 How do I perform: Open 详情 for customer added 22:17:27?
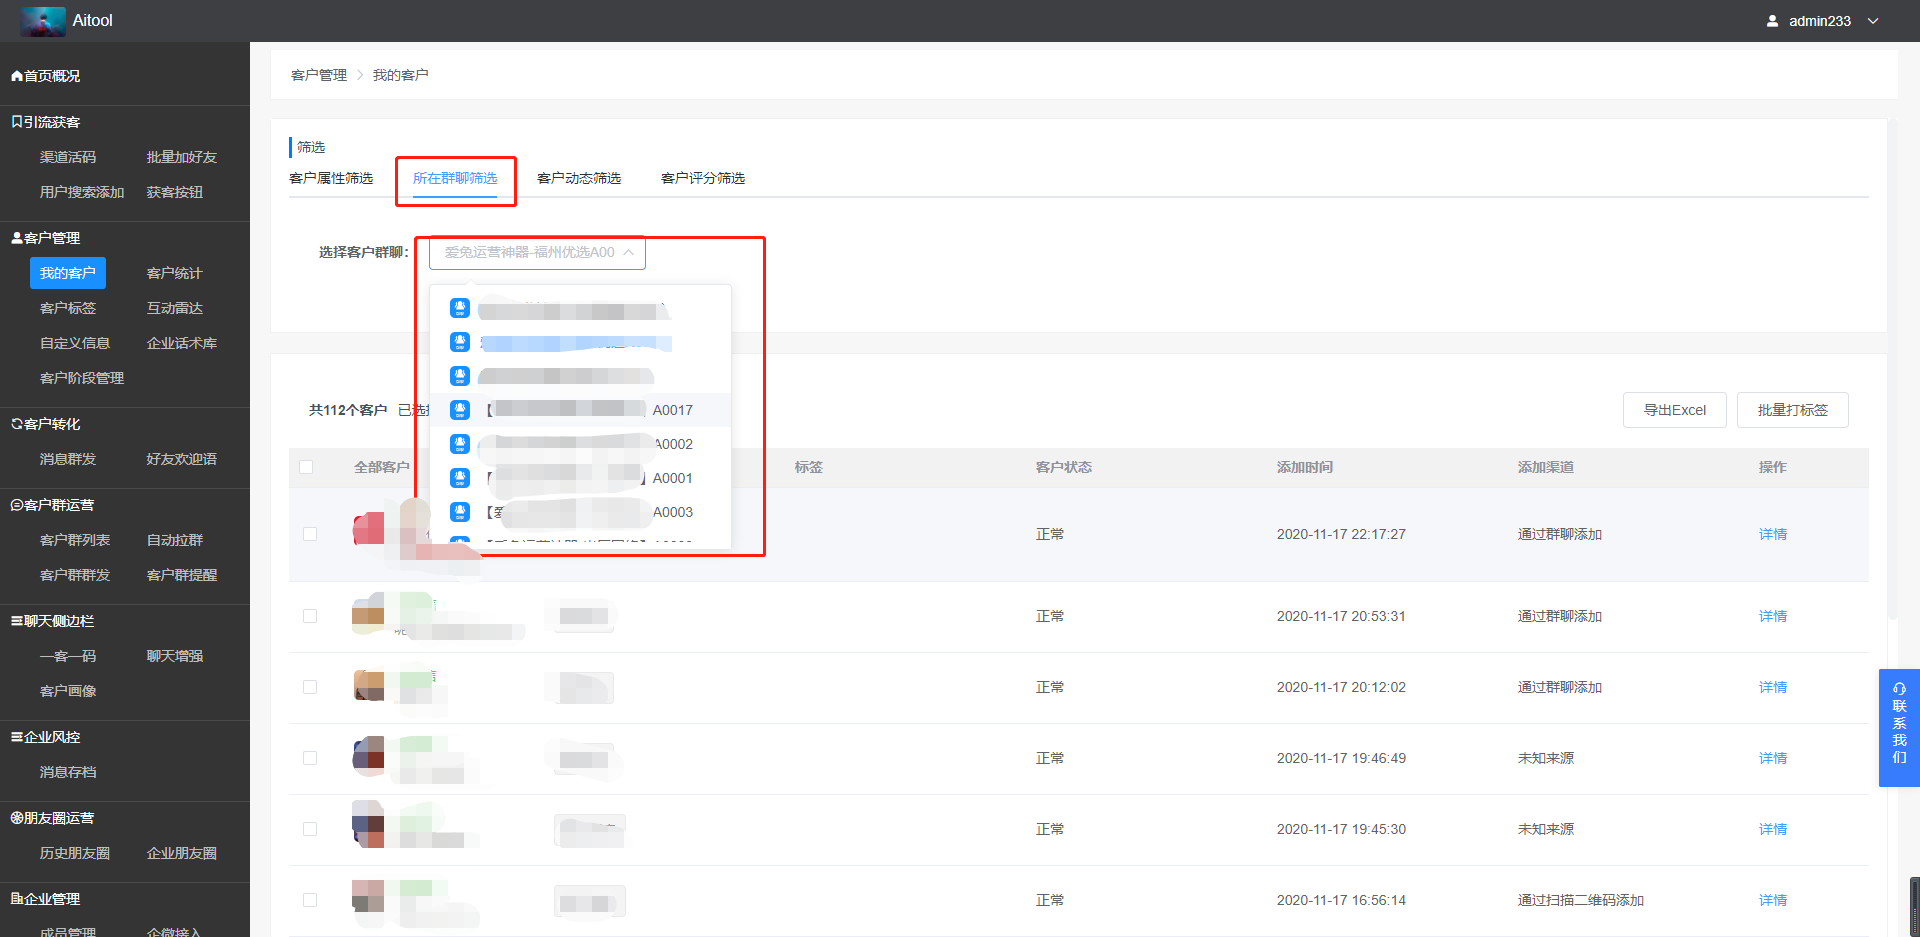coord(1773,534)
